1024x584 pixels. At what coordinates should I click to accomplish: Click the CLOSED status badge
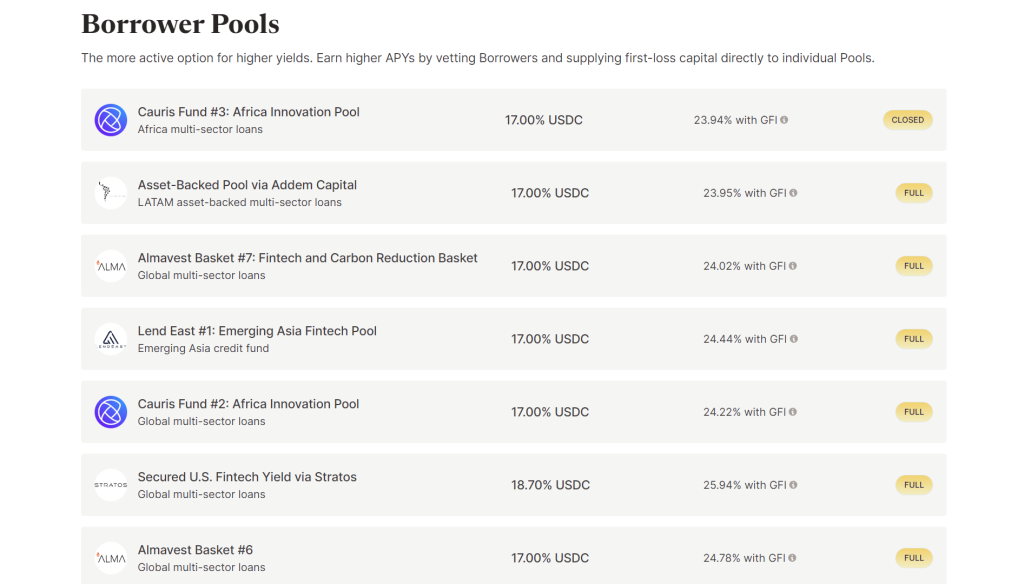coord(908,120)
